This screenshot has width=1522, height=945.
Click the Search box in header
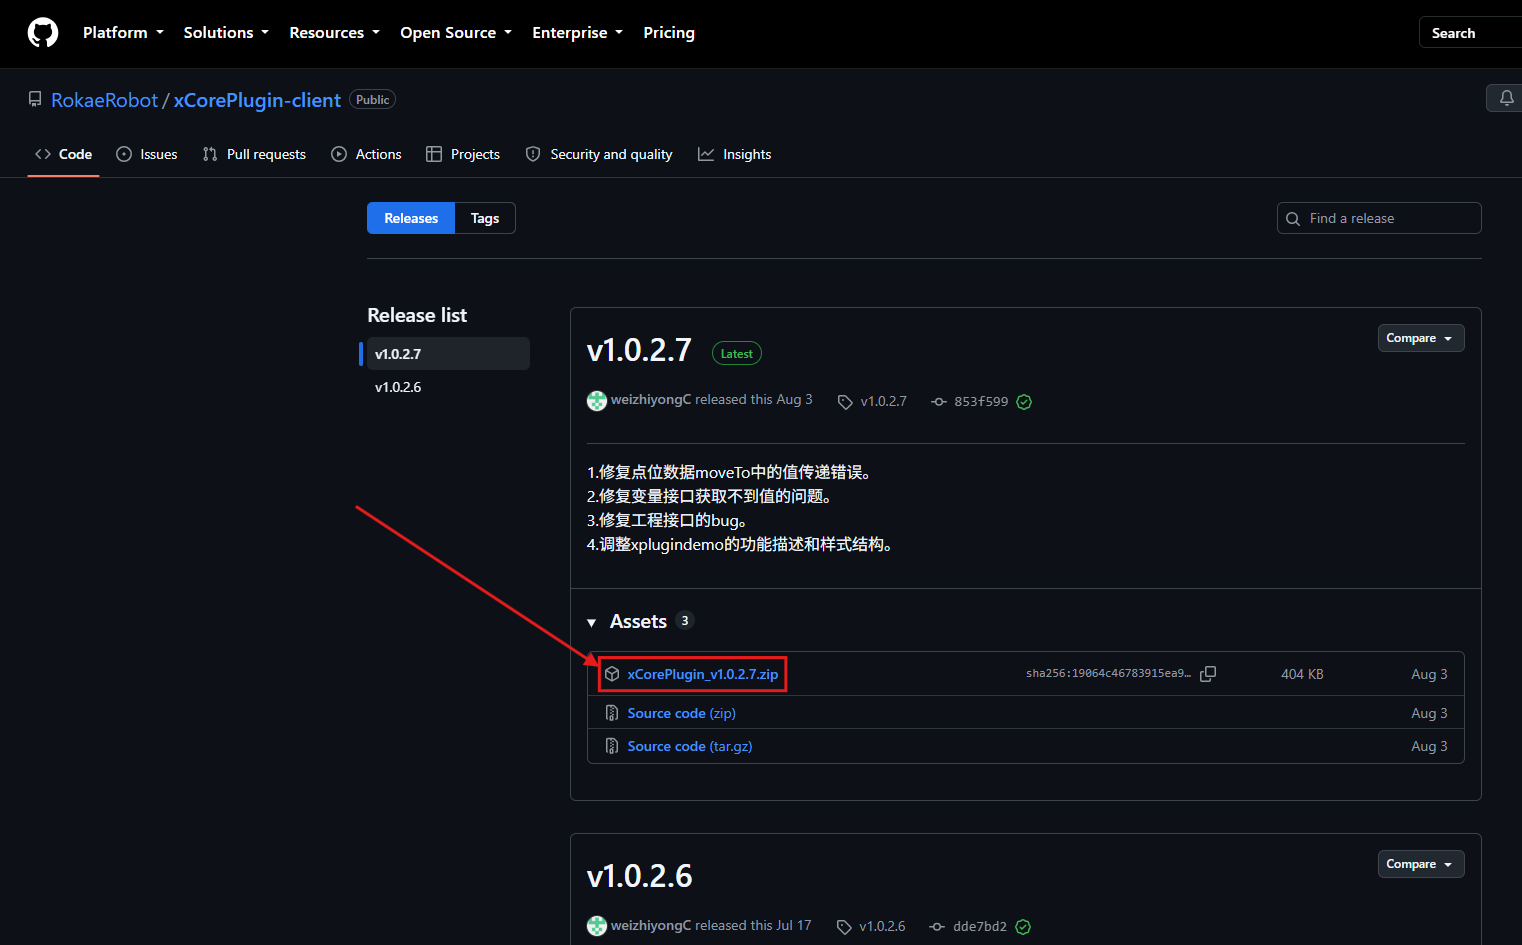[1470, 33]
